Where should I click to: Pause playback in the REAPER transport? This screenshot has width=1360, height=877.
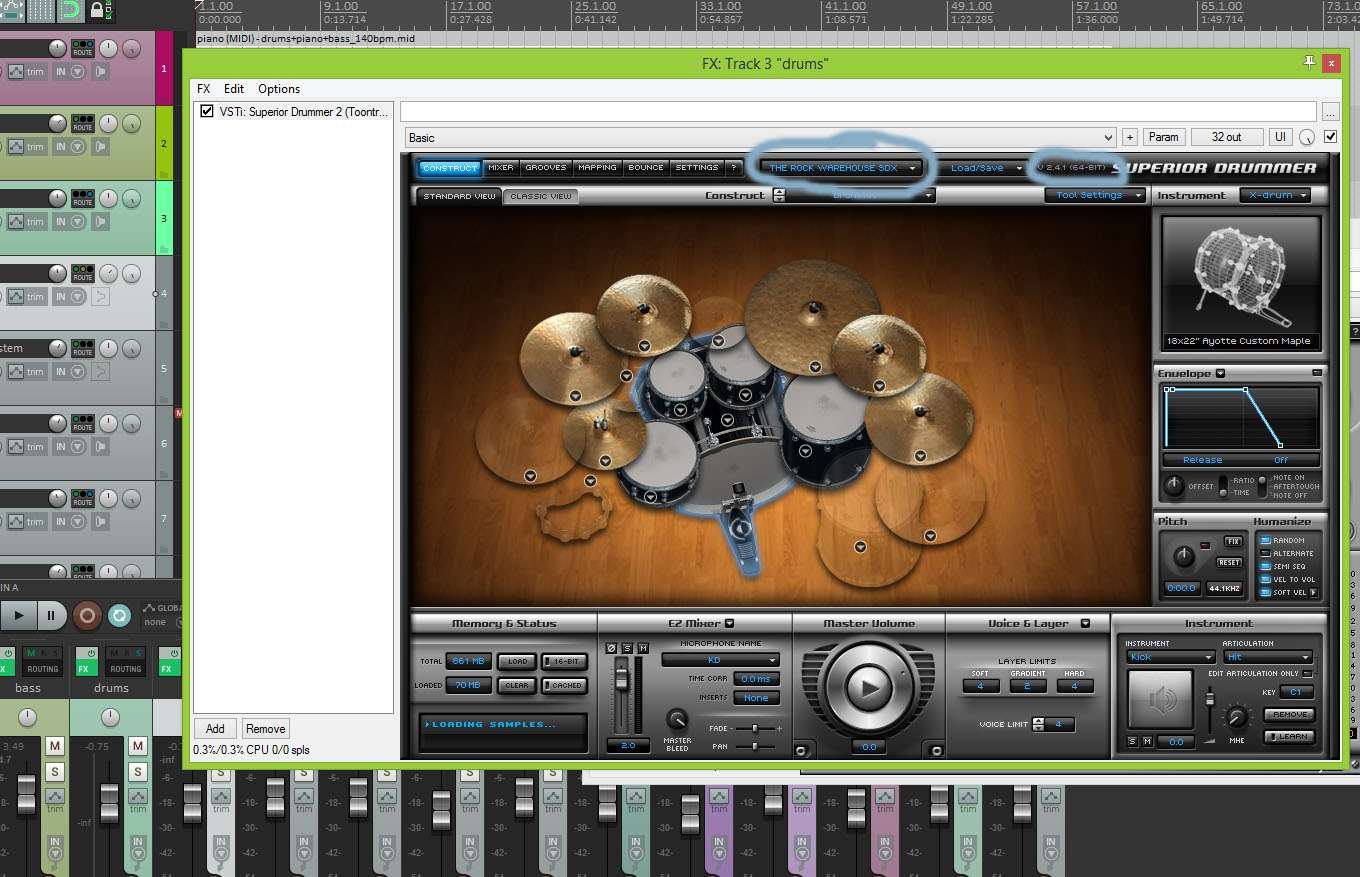click(50, 615)
